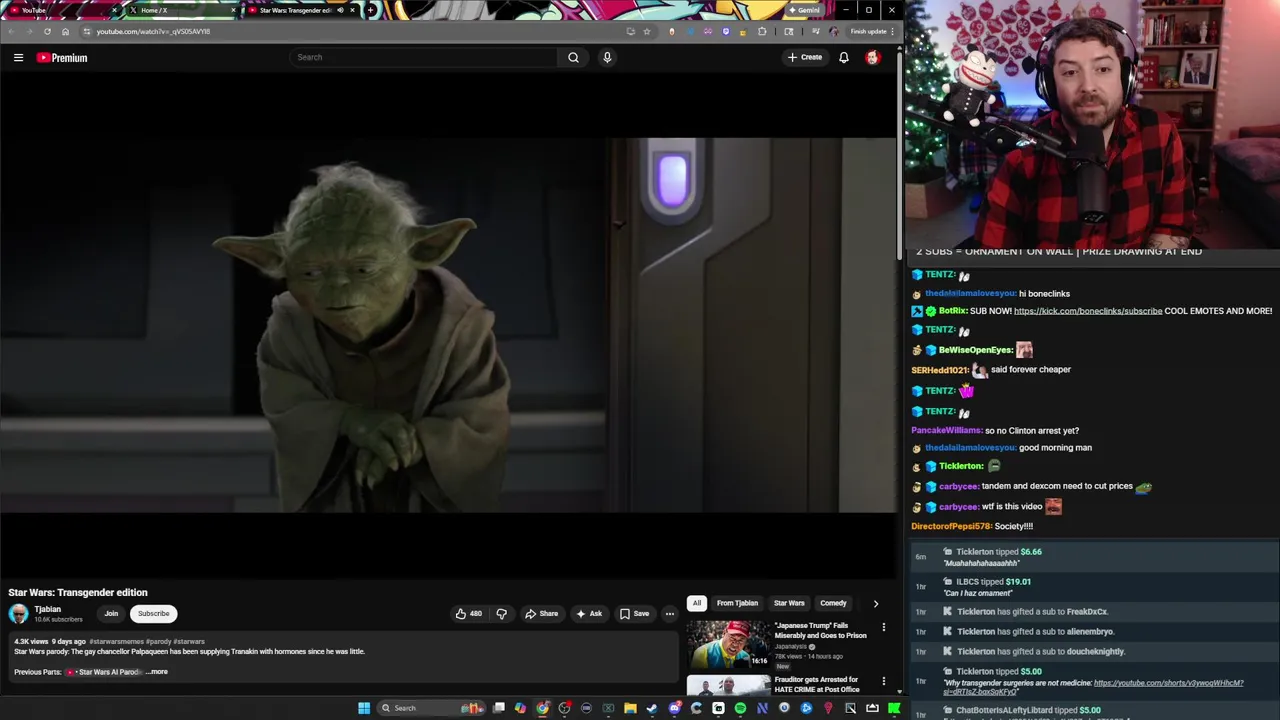Open options for Frauditor video

[x=883, y=682]
